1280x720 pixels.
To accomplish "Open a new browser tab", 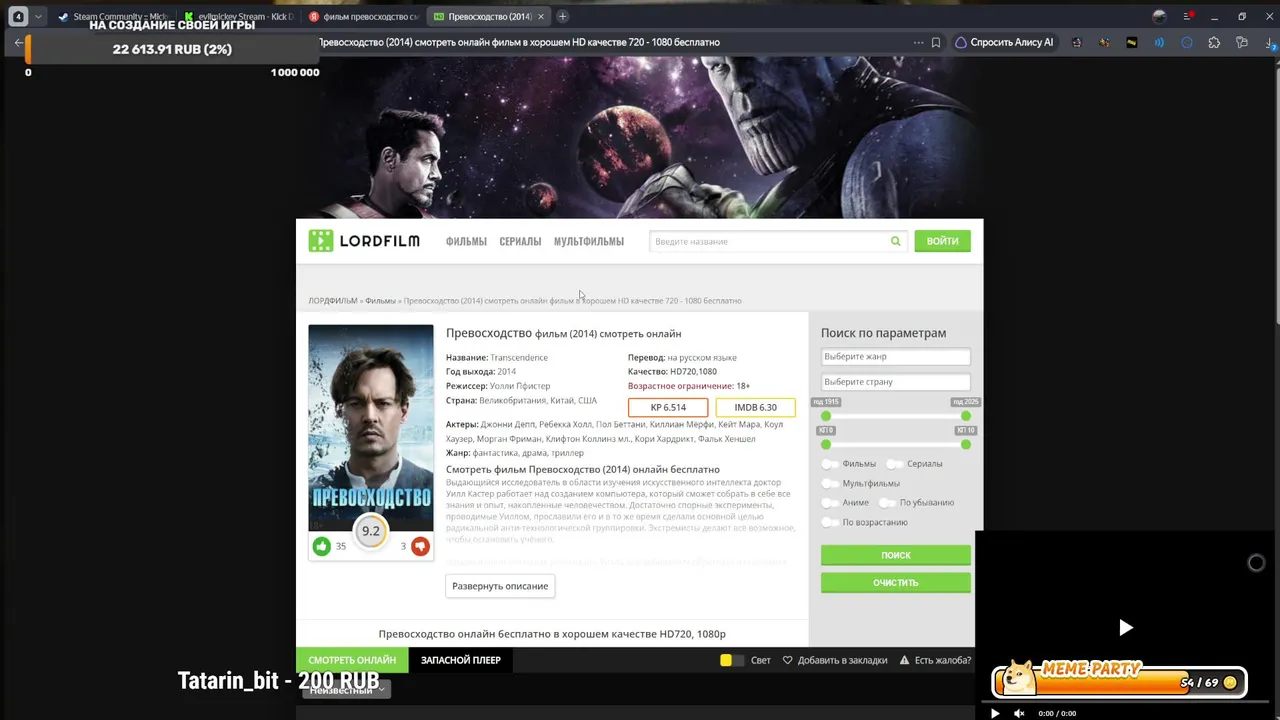I will [x=562, y=16].
